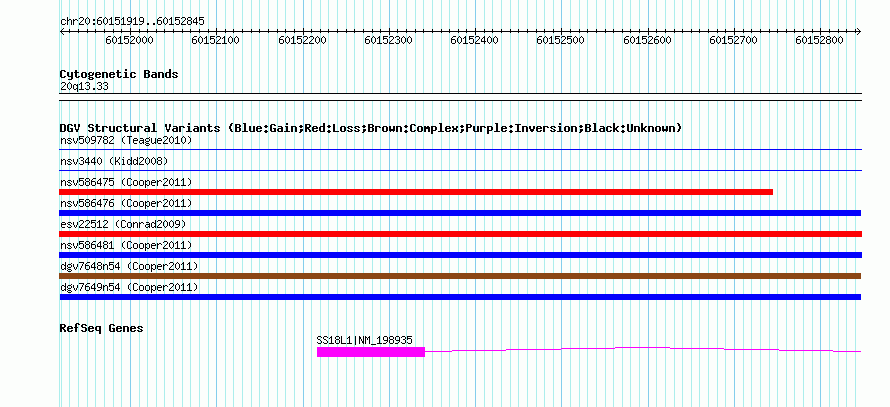Open variant nsv509782 (Teague2010) label
890x407 pixels.
click(x=126, y=140)
